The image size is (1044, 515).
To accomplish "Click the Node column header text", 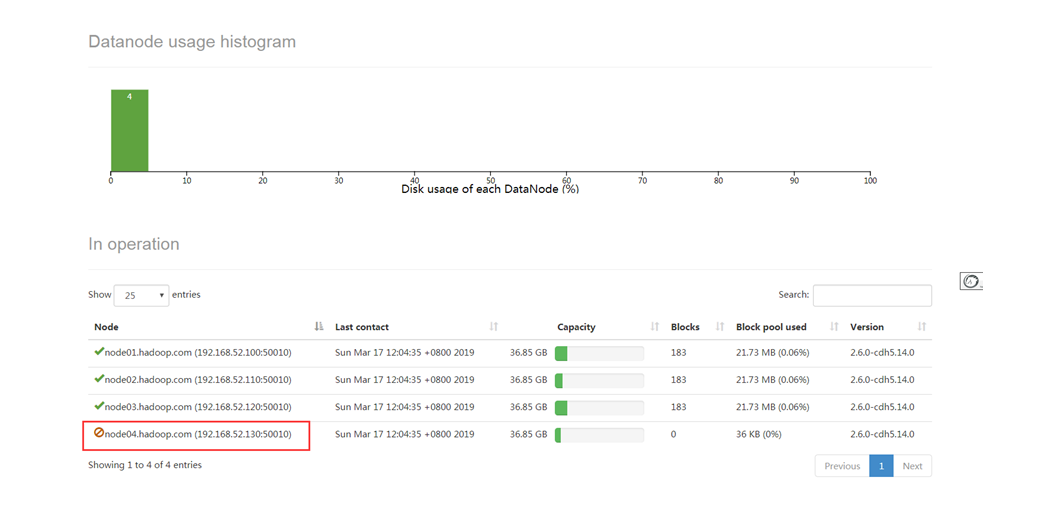I will [107, 327].
